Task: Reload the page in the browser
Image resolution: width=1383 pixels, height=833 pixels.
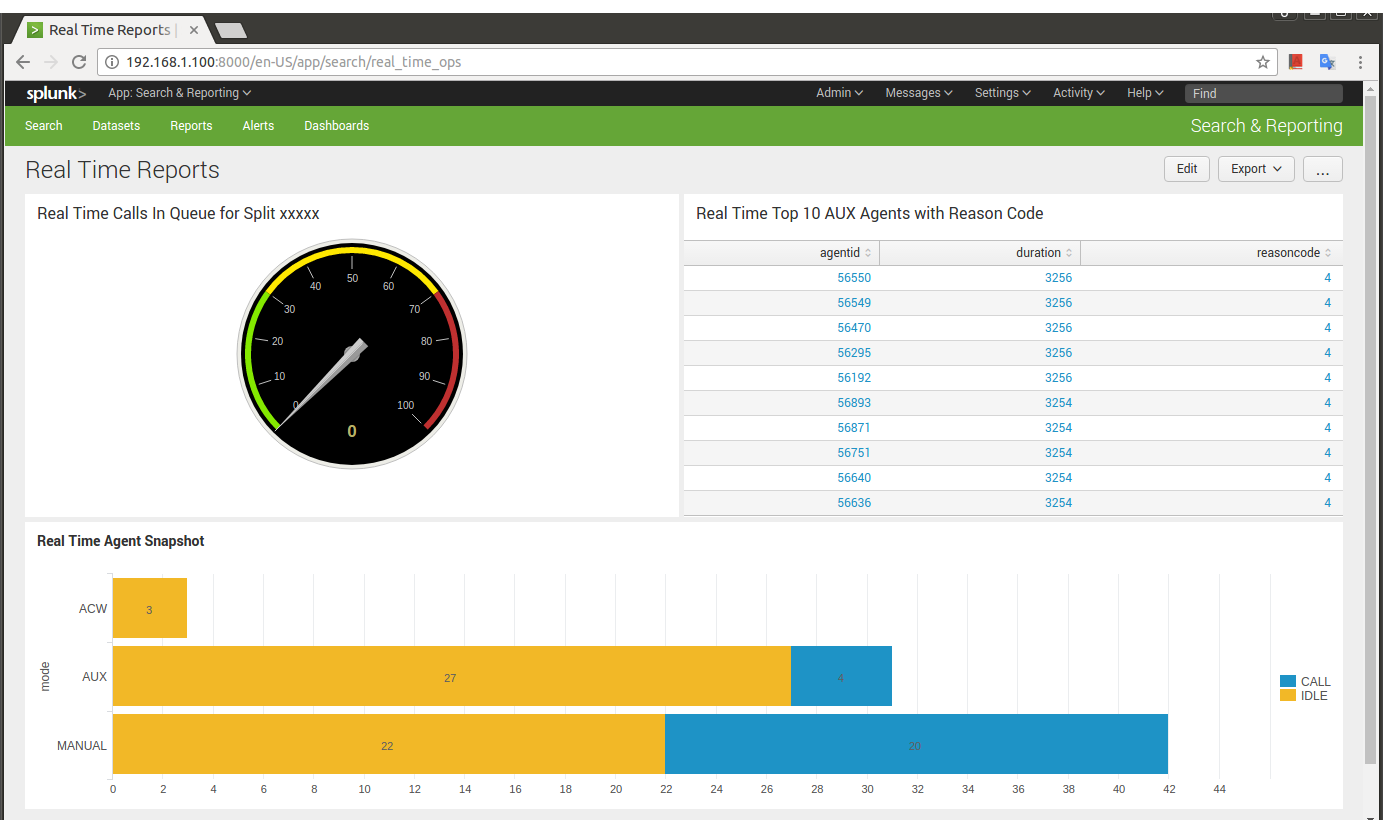Action: click(x=79, y=62)
